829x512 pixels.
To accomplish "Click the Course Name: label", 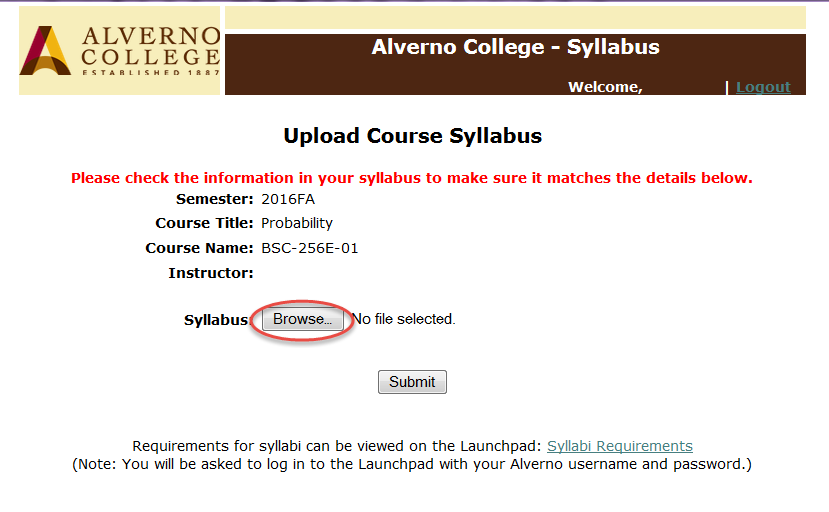I will tap(199, 248).
